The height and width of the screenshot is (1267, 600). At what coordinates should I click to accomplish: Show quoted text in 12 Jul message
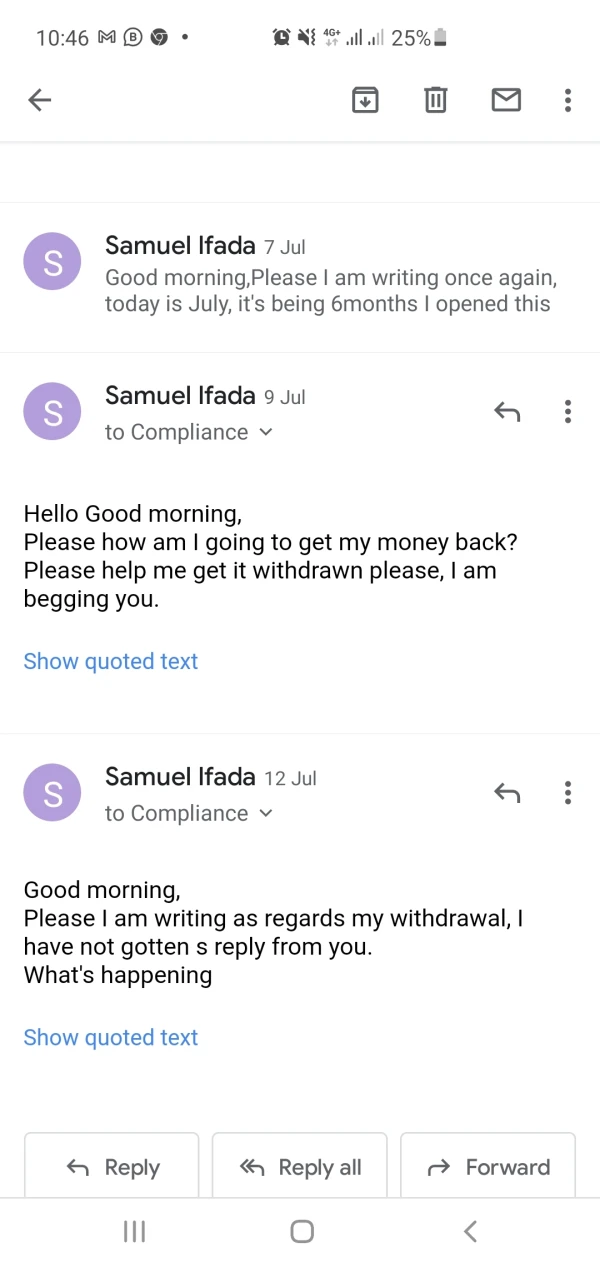111,1037
